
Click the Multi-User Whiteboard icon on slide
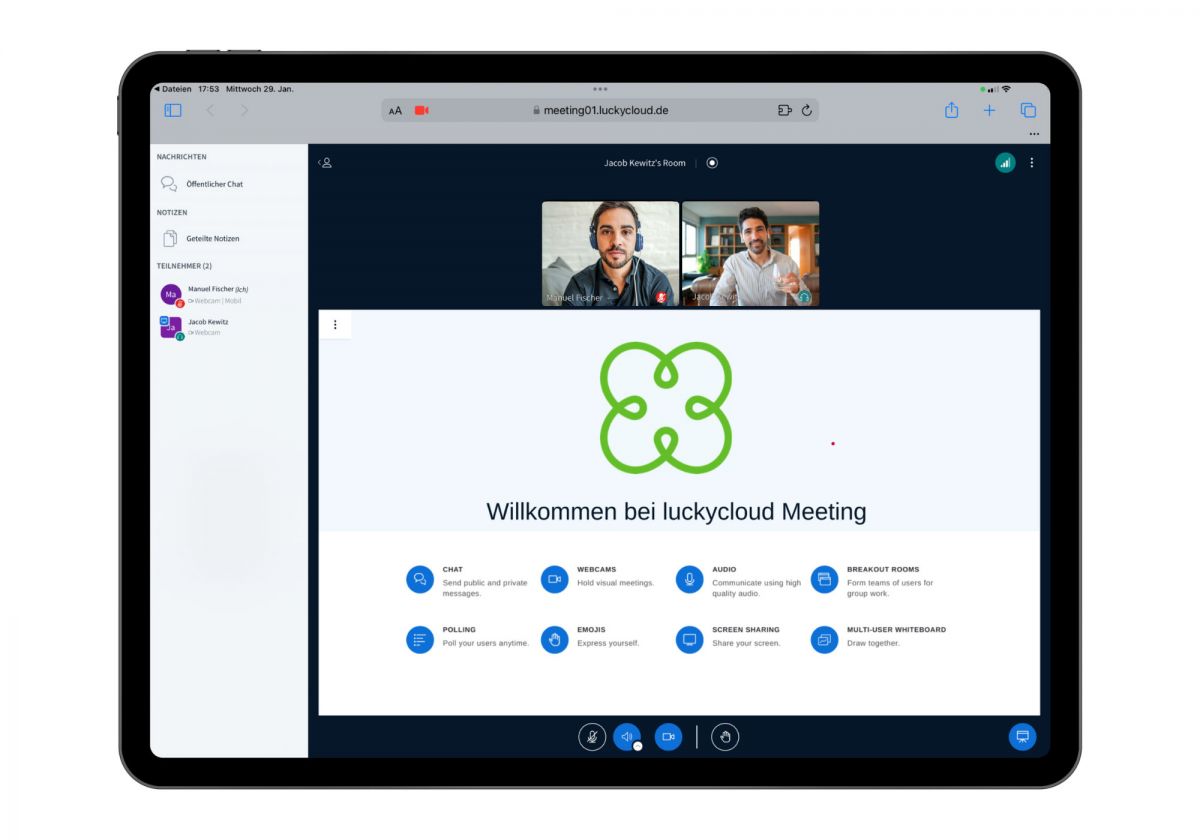tap(824, 640)
